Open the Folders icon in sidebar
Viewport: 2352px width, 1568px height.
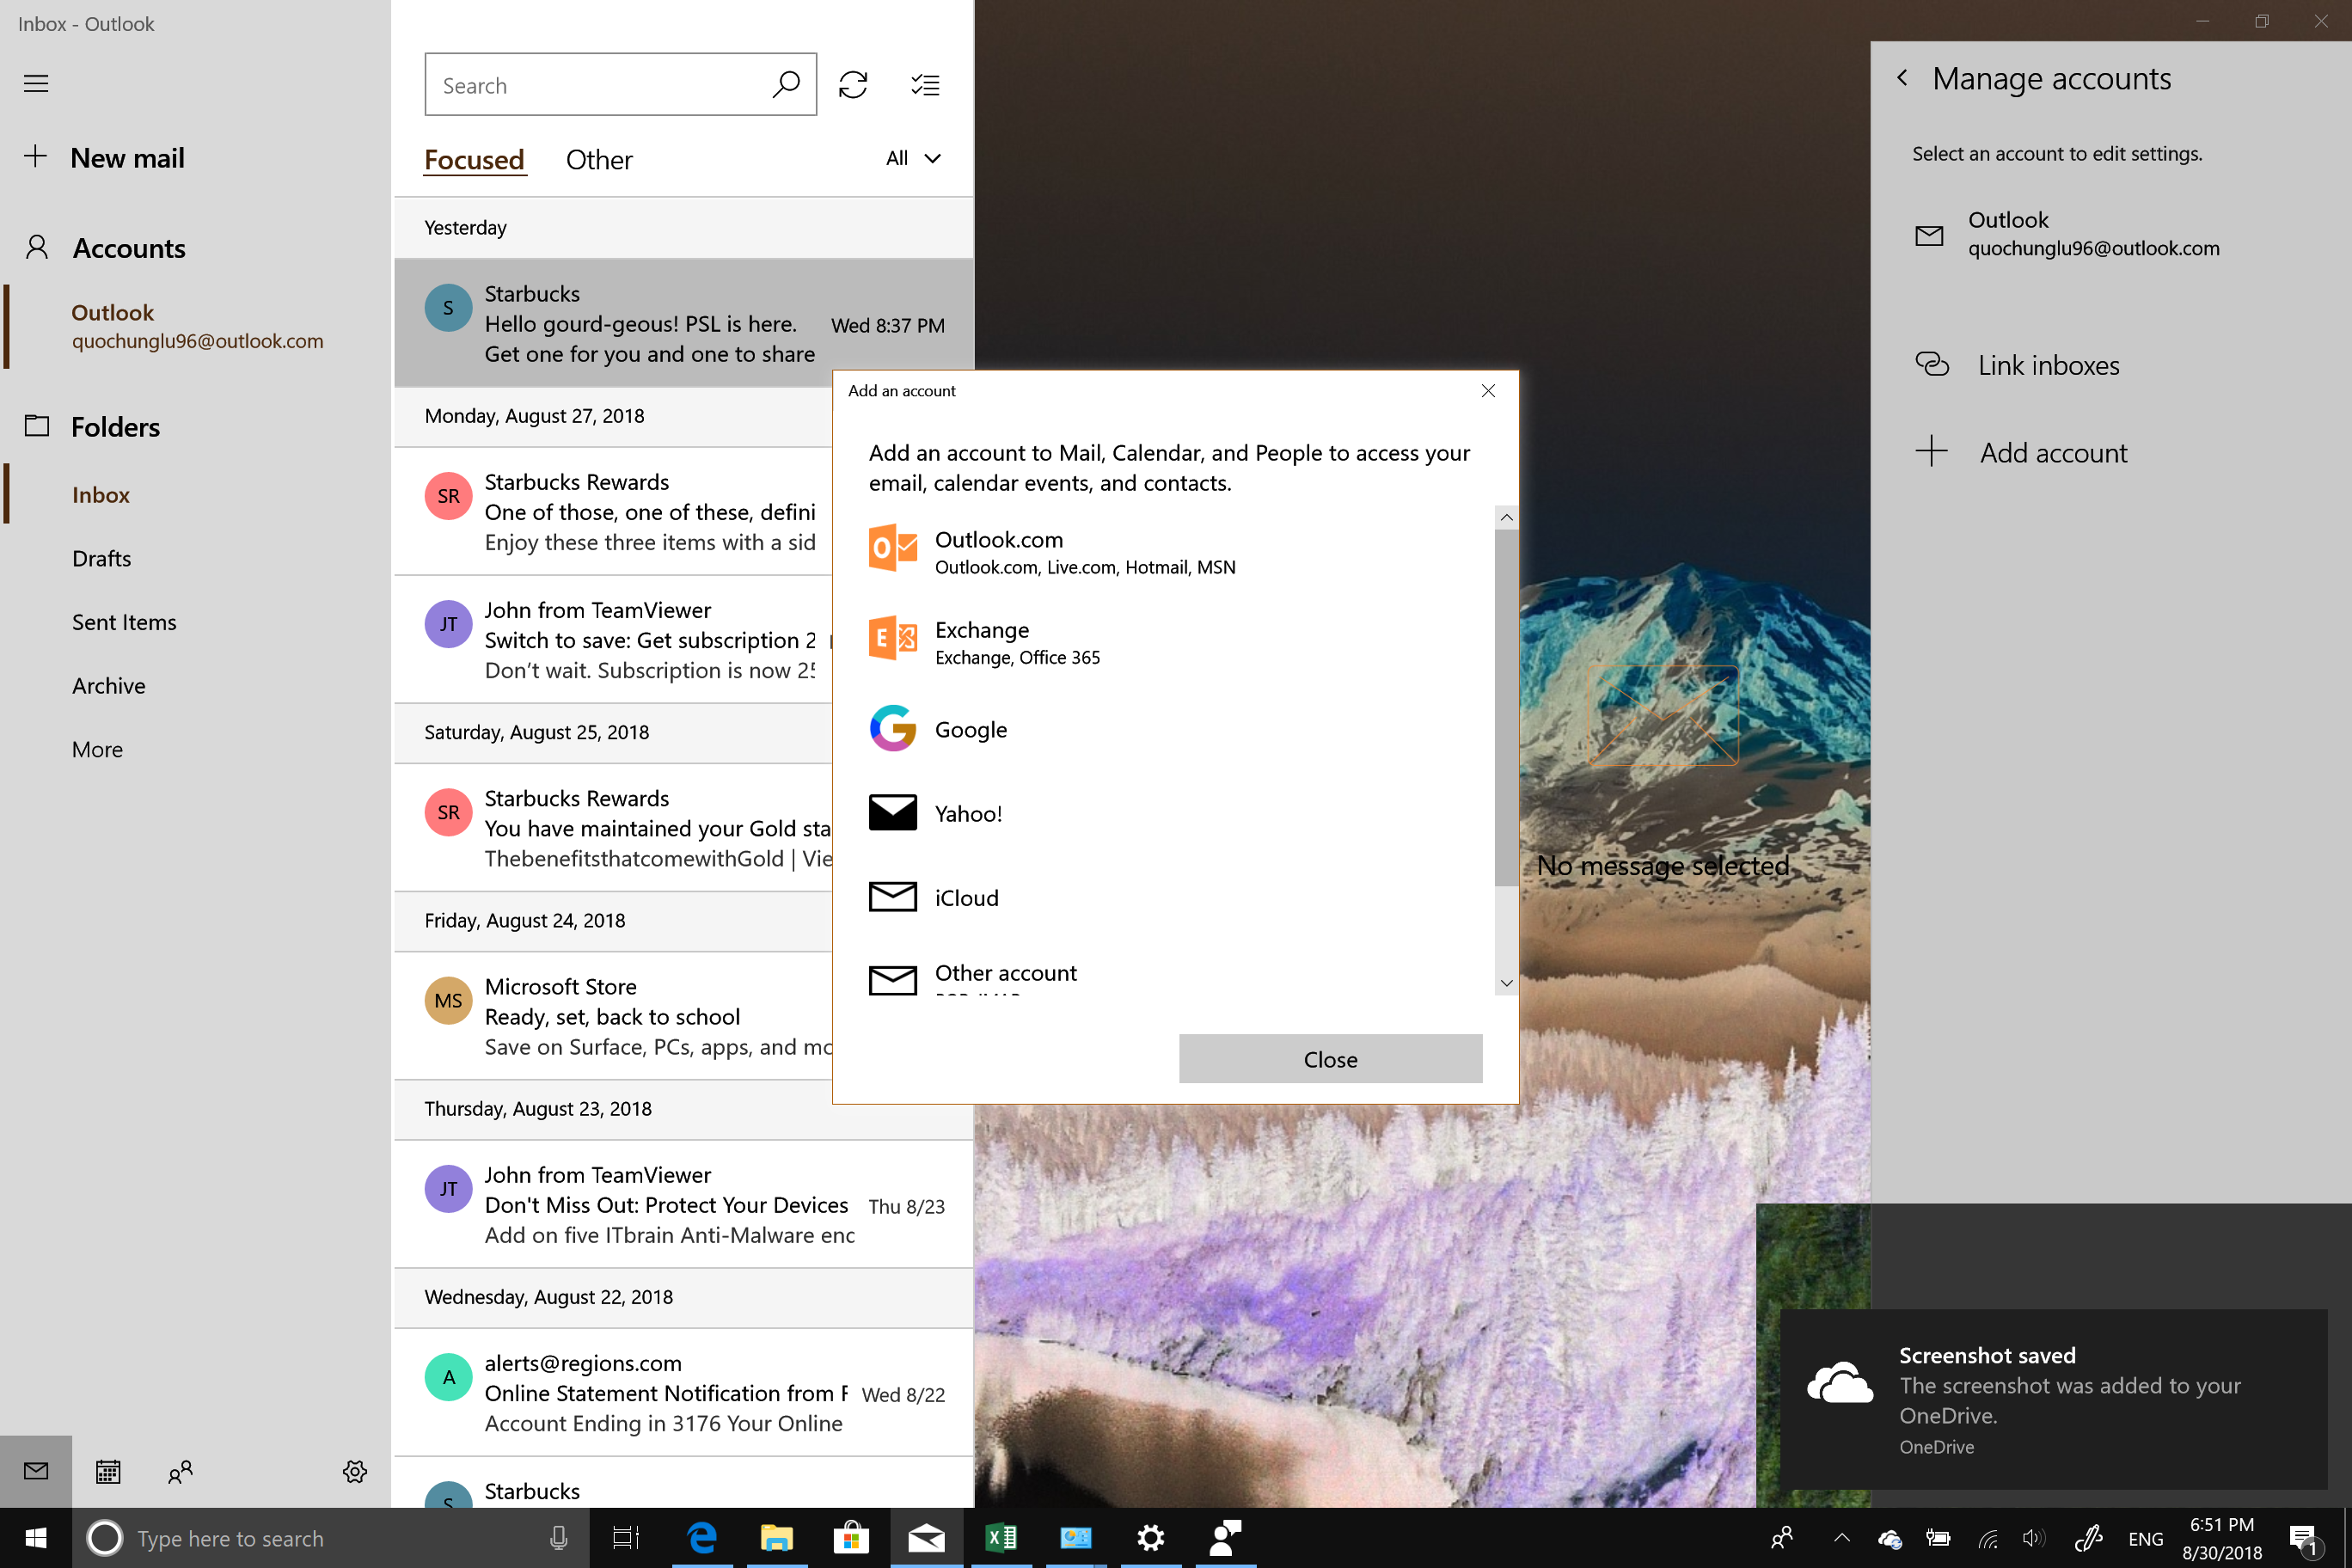(x=37, y=426)
